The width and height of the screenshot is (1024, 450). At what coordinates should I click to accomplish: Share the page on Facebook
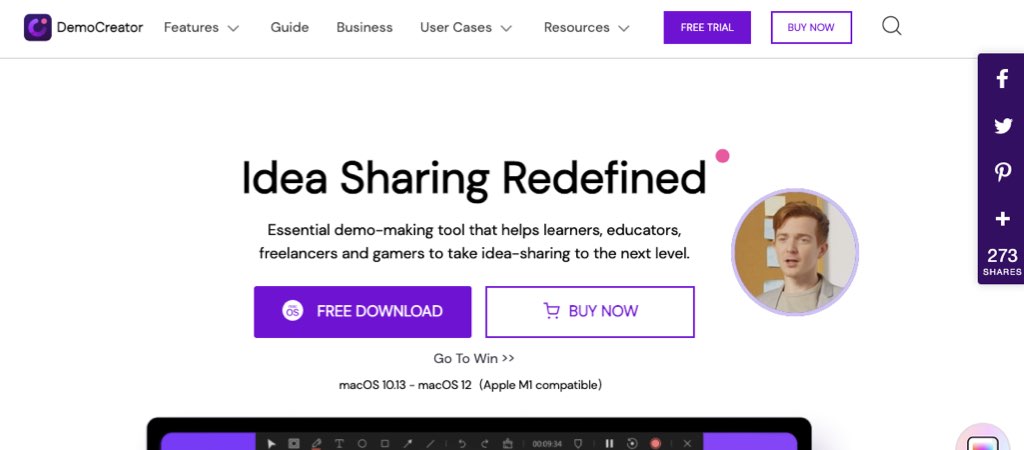click(1002, 79)
